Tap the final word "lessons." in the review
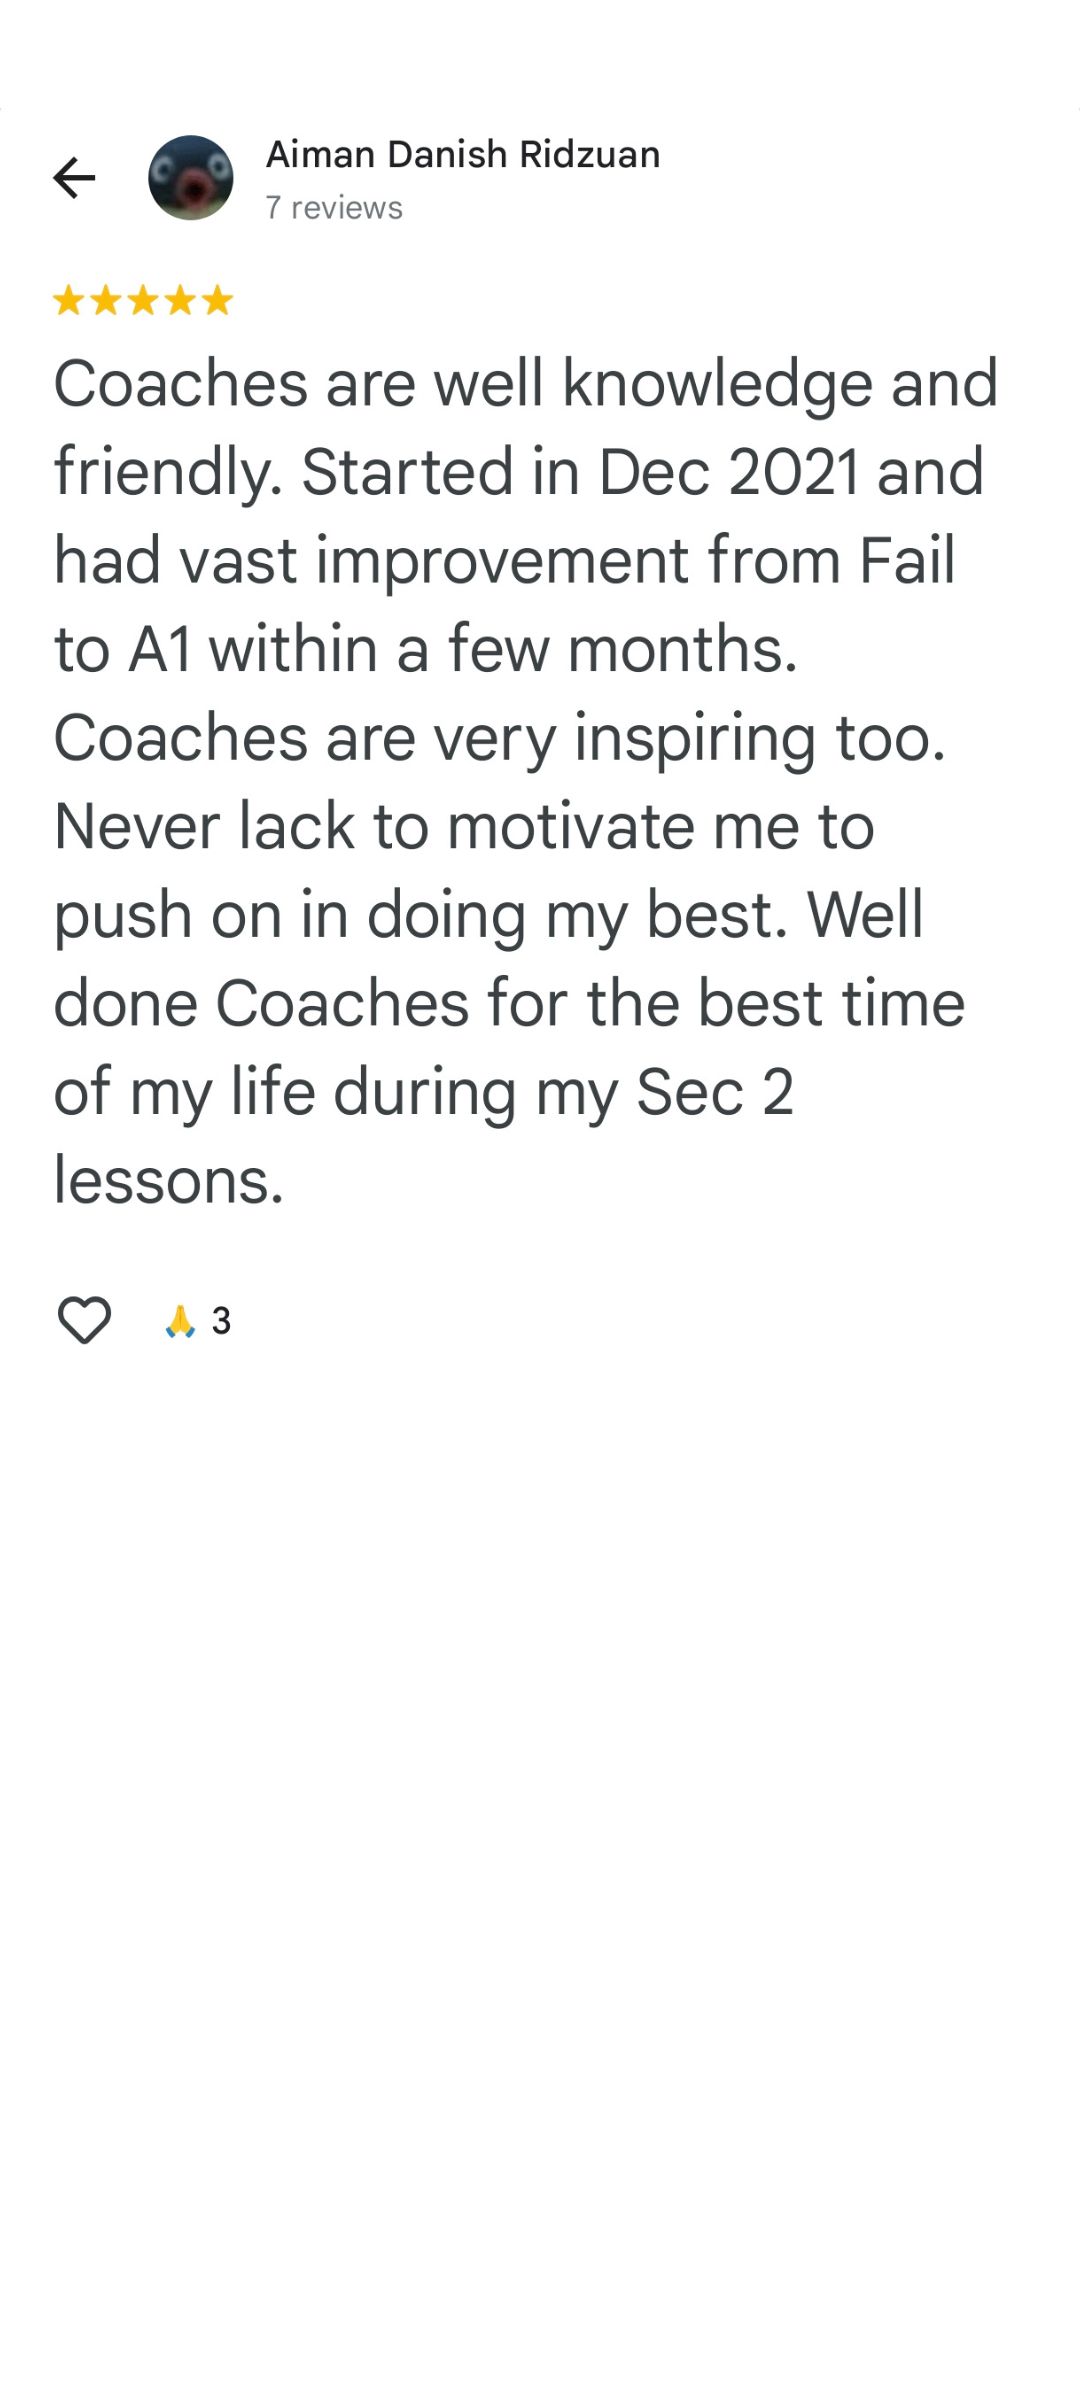 tap(169, 1181)
